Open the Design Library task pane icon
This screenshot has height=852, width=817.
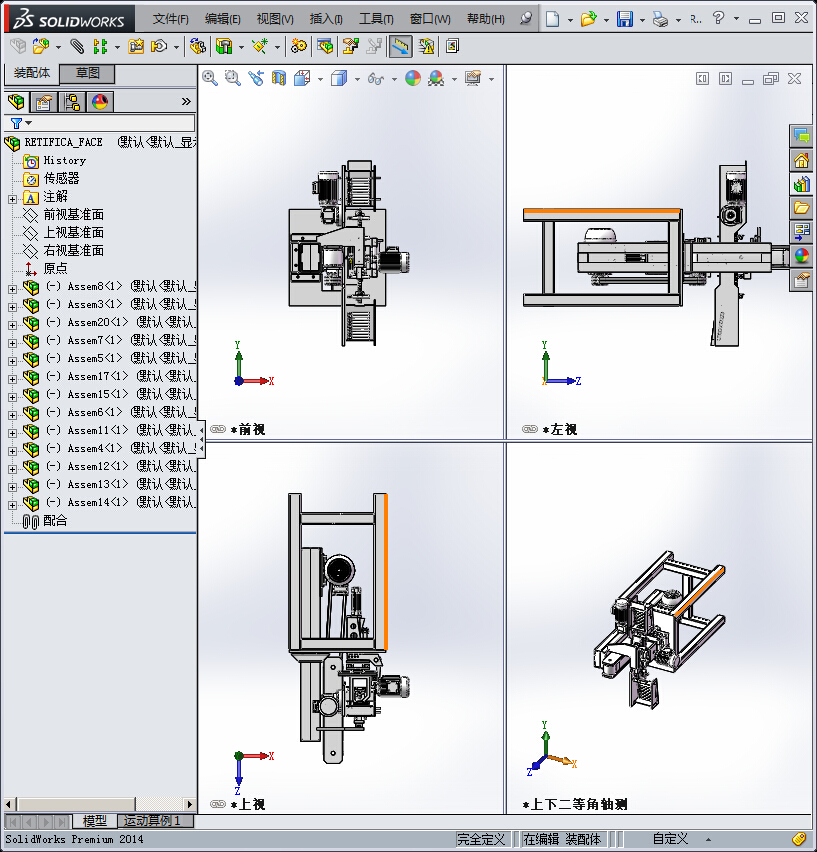click(801, 184)
